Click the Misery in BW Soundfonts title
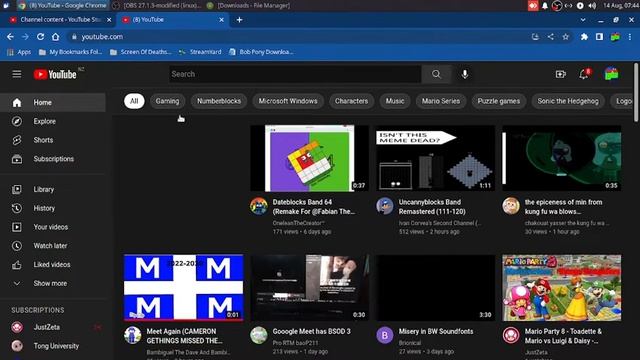The width and height of the screenshot is (640, 360). pos(436,331)
